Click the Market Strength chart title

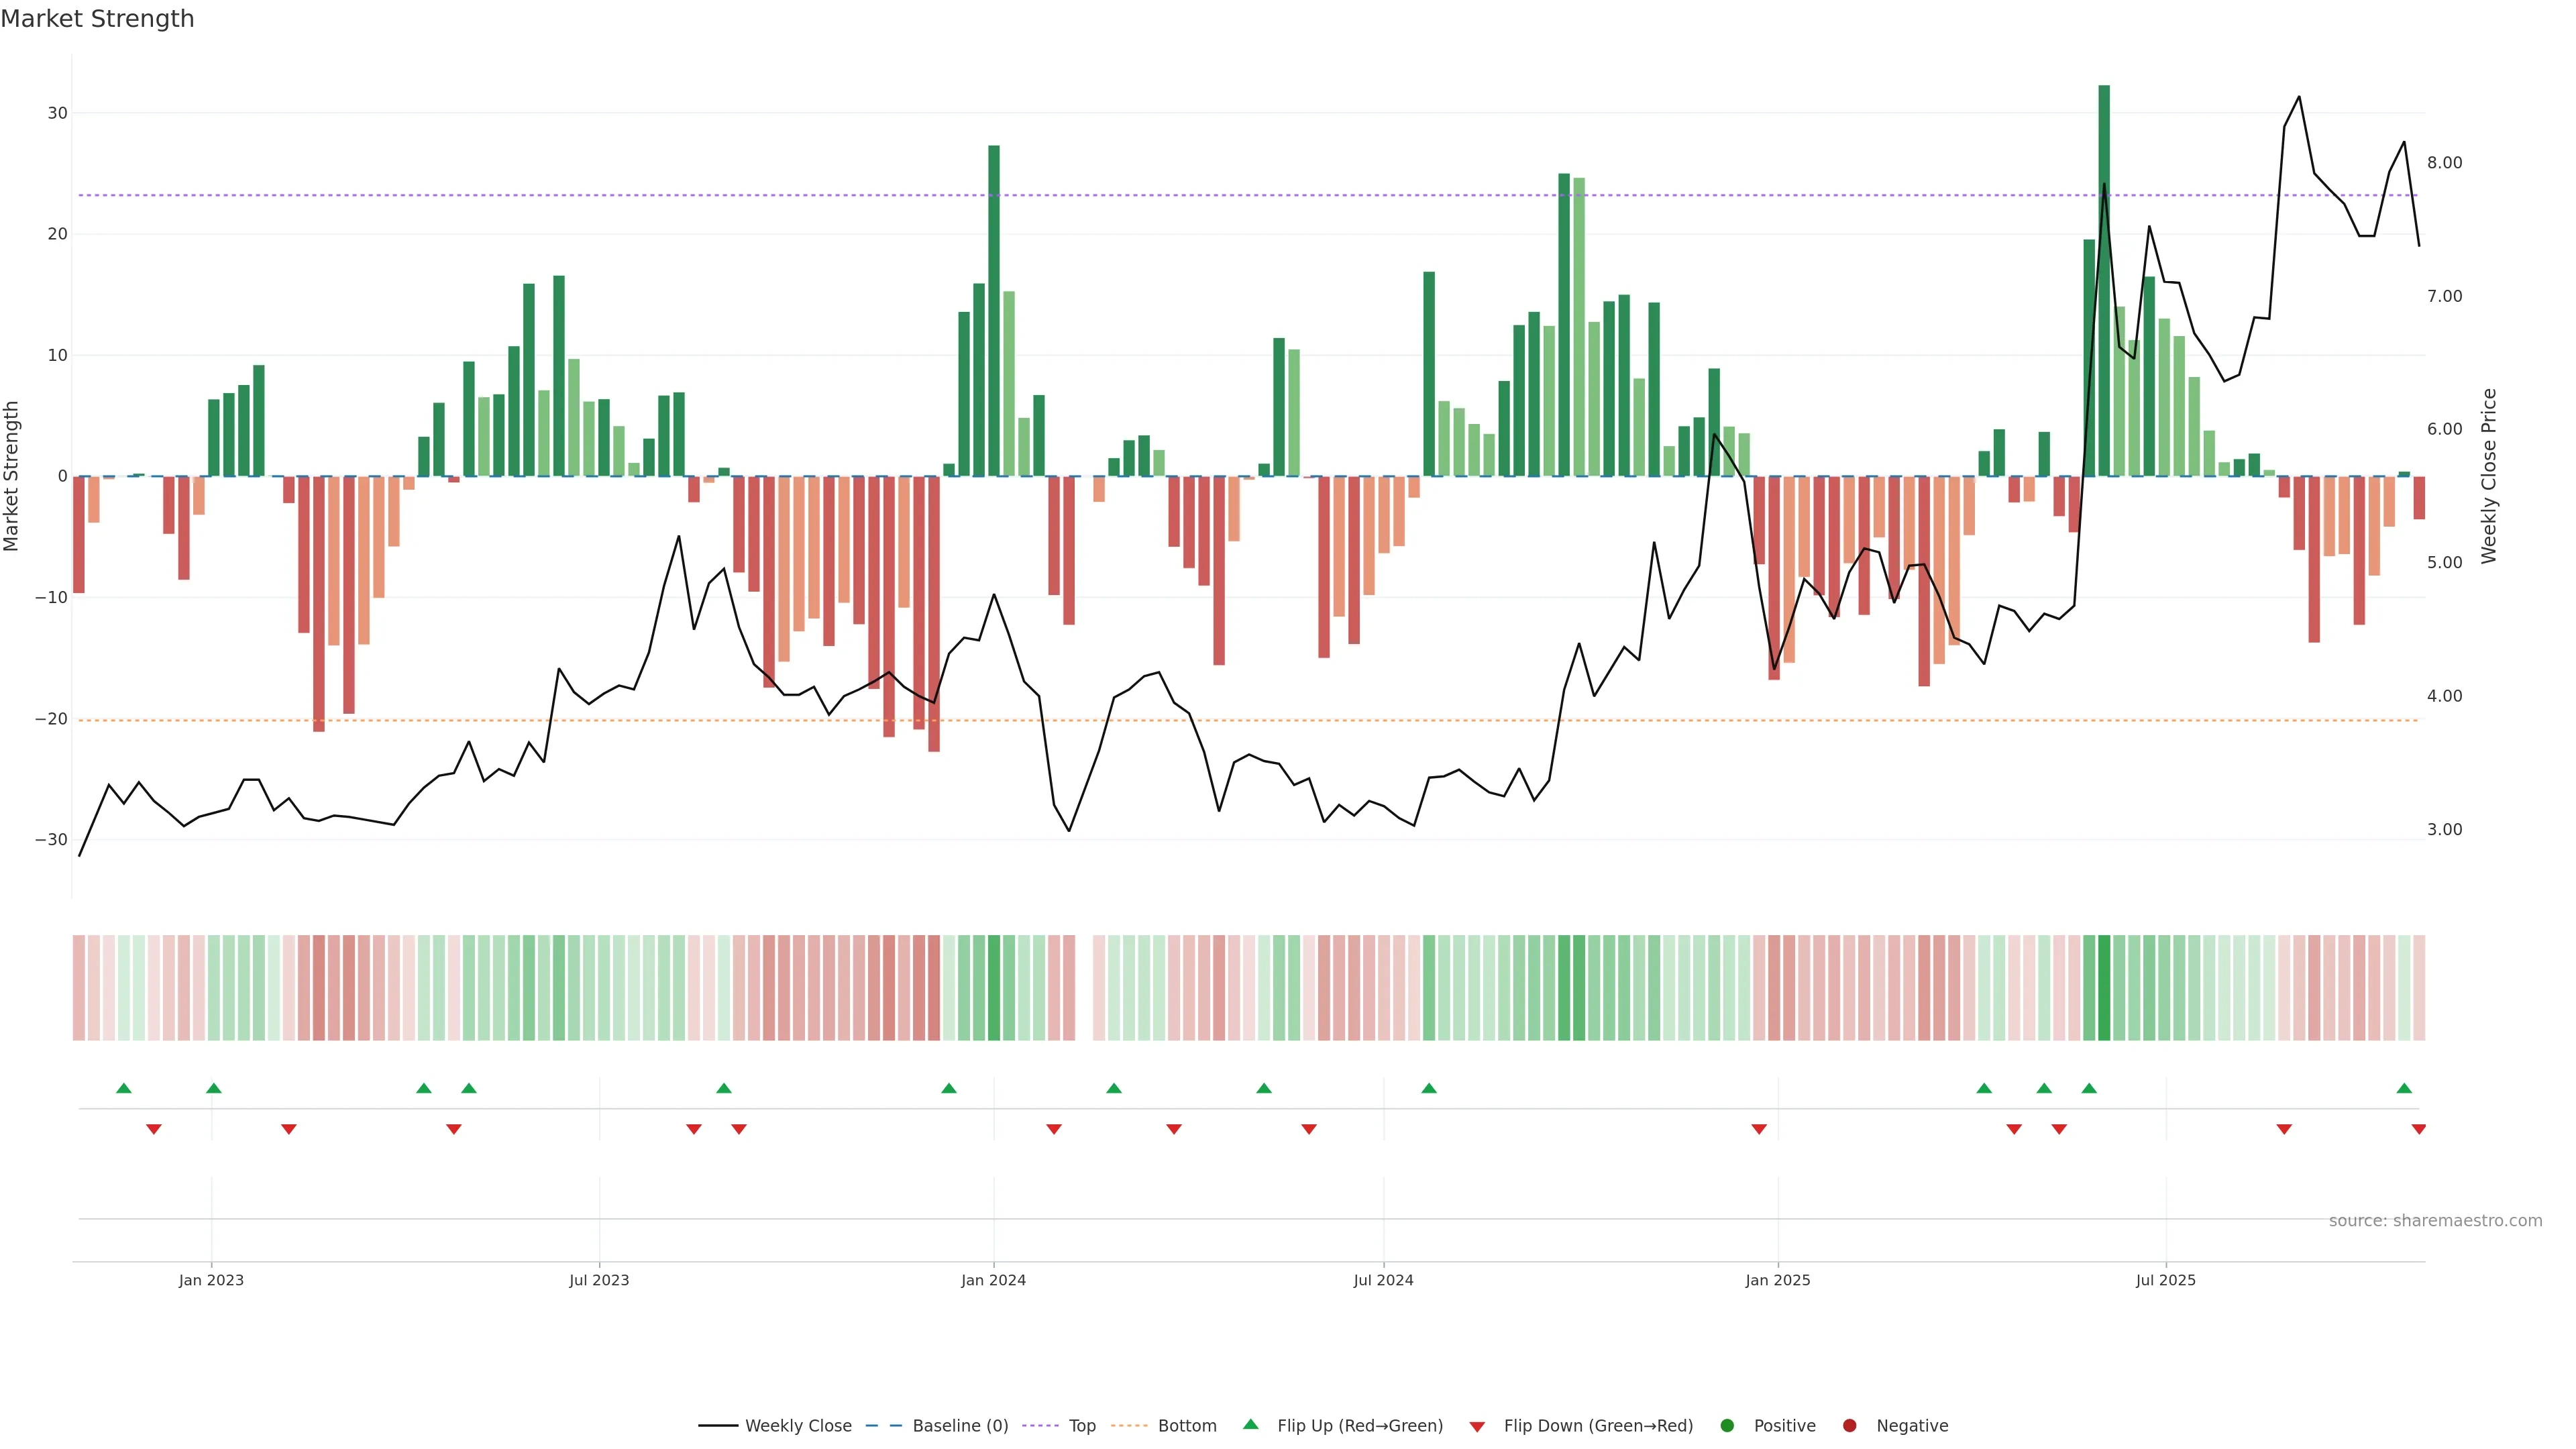coord(97,19)
